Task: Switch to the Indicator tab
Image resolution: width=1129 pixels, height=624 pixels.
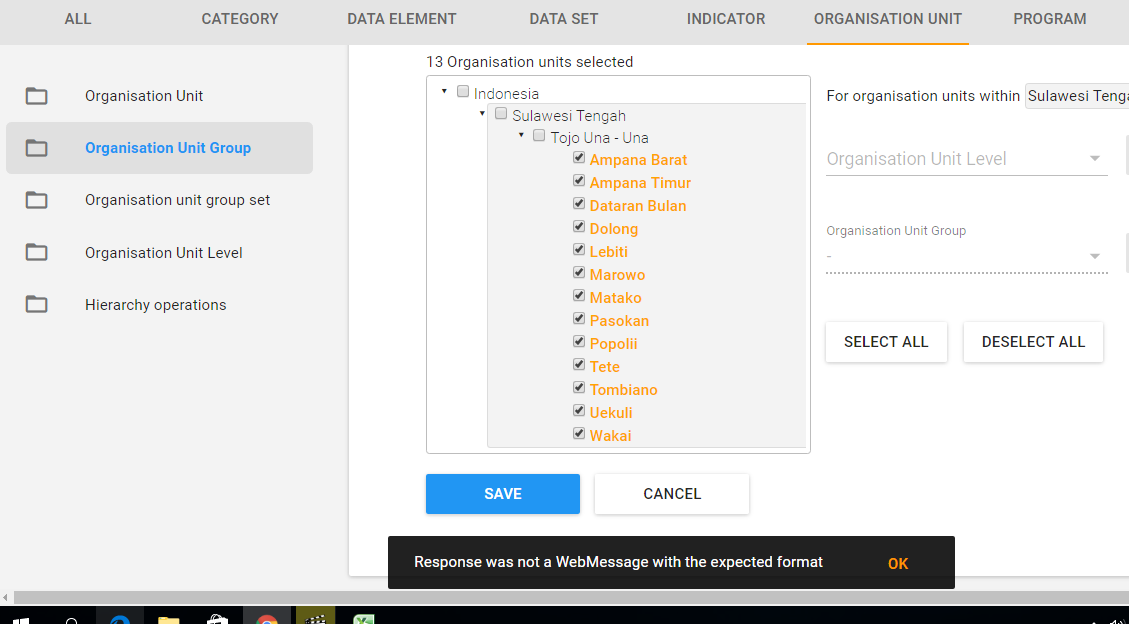Action: pos(726,19)
